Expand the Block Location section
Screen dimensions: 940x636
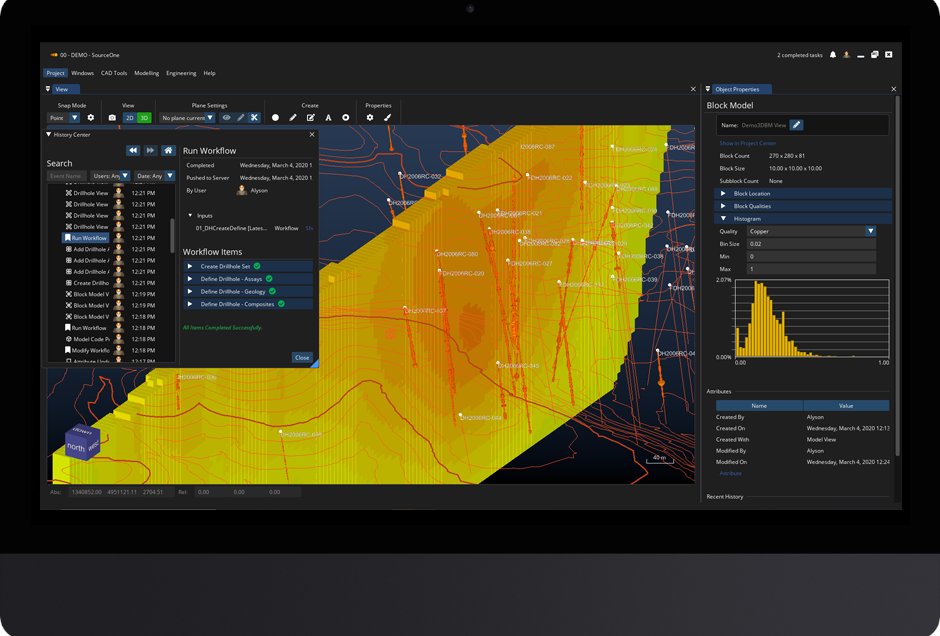(x=803, y=193)
